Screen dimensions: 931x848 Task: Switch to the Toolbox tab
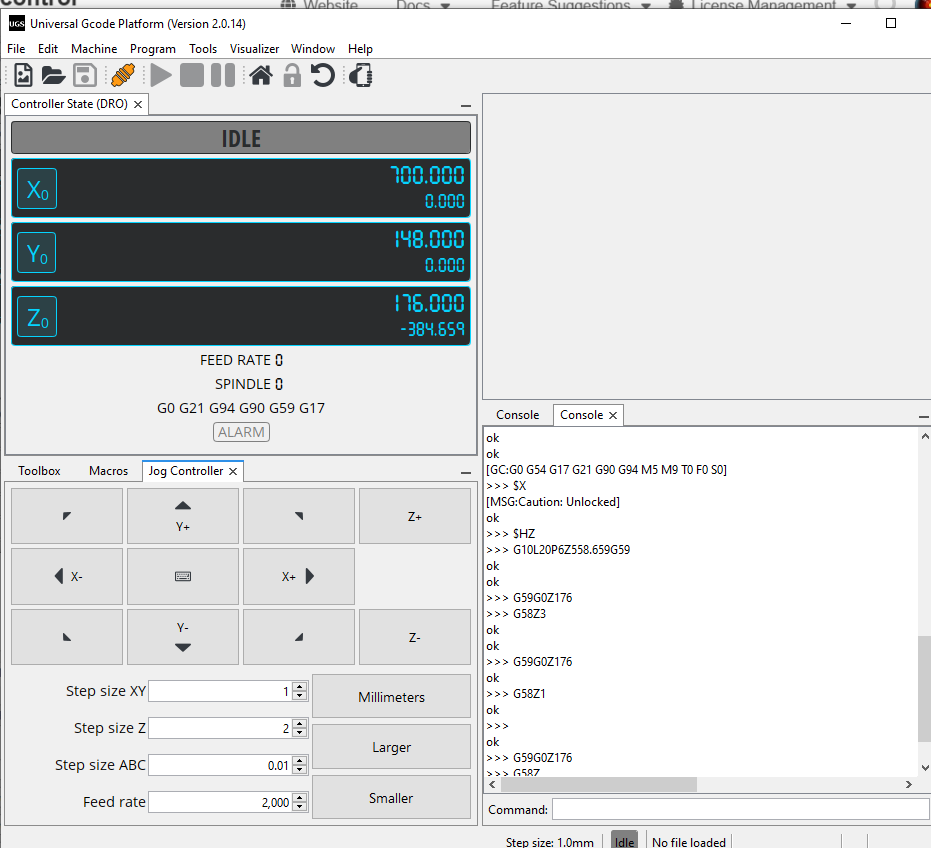click(x=39, y=471)
